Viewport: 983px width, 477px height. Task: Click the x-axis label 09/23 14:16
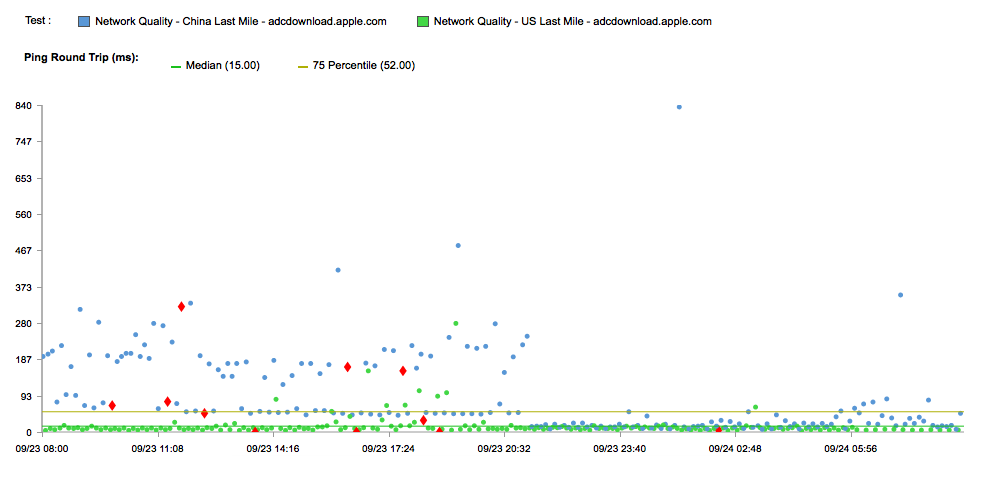[273, 449]
